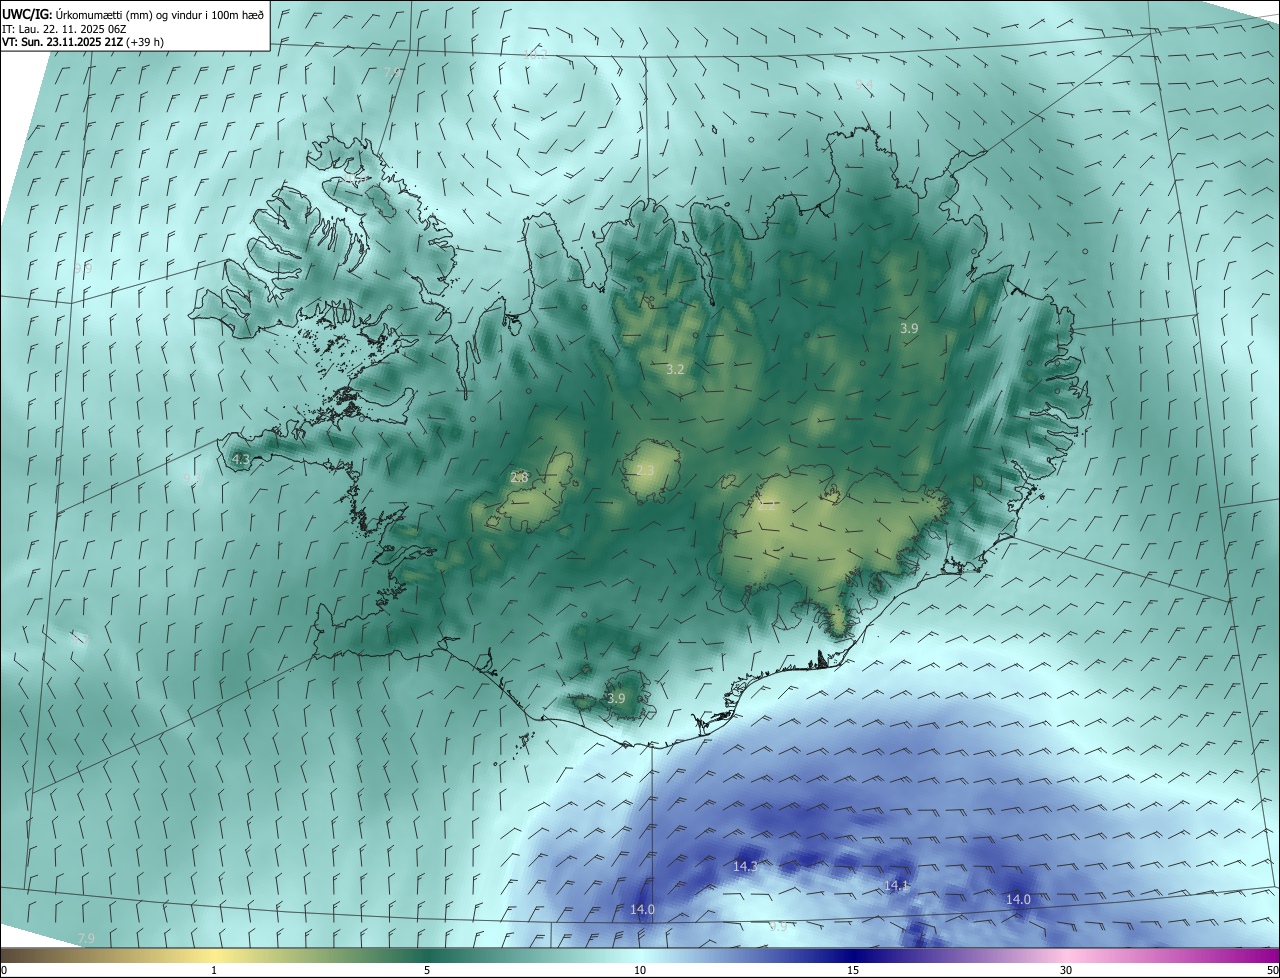Click the '10' tick label of the colour scale

640,970
